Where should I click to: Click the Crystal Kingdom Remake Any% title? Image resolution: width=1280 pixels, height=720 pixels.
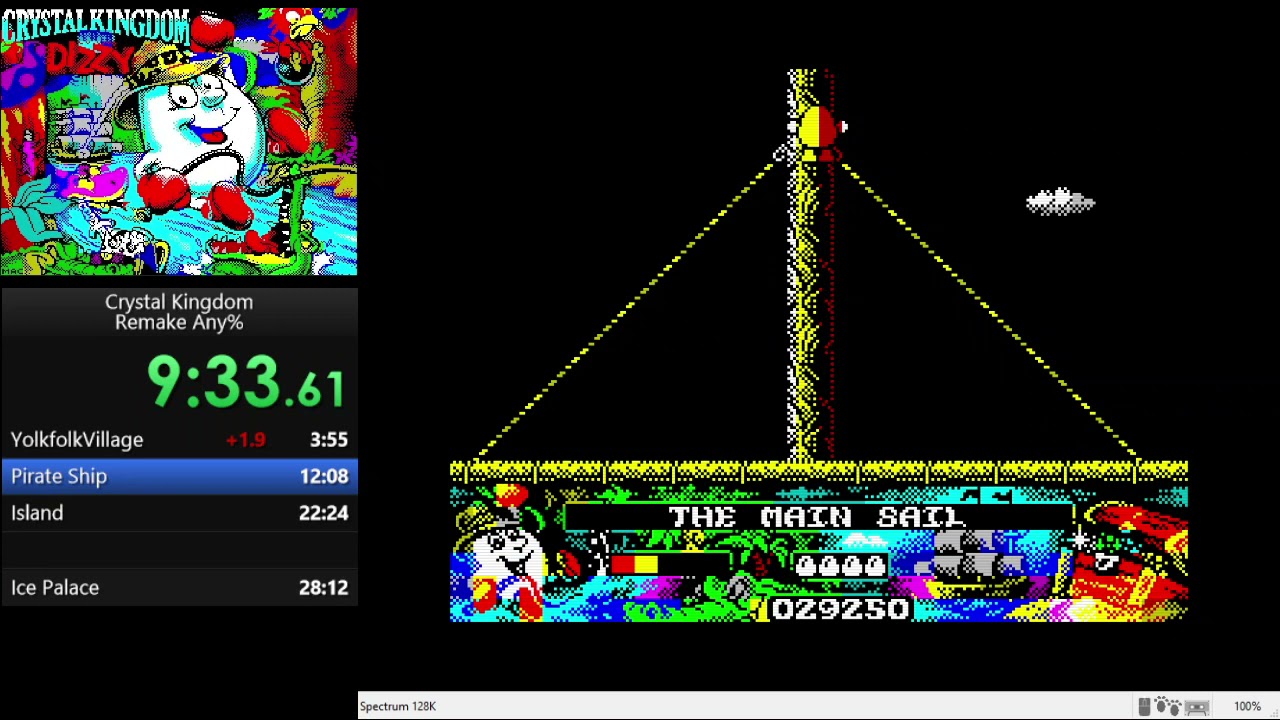pos(179,312)
